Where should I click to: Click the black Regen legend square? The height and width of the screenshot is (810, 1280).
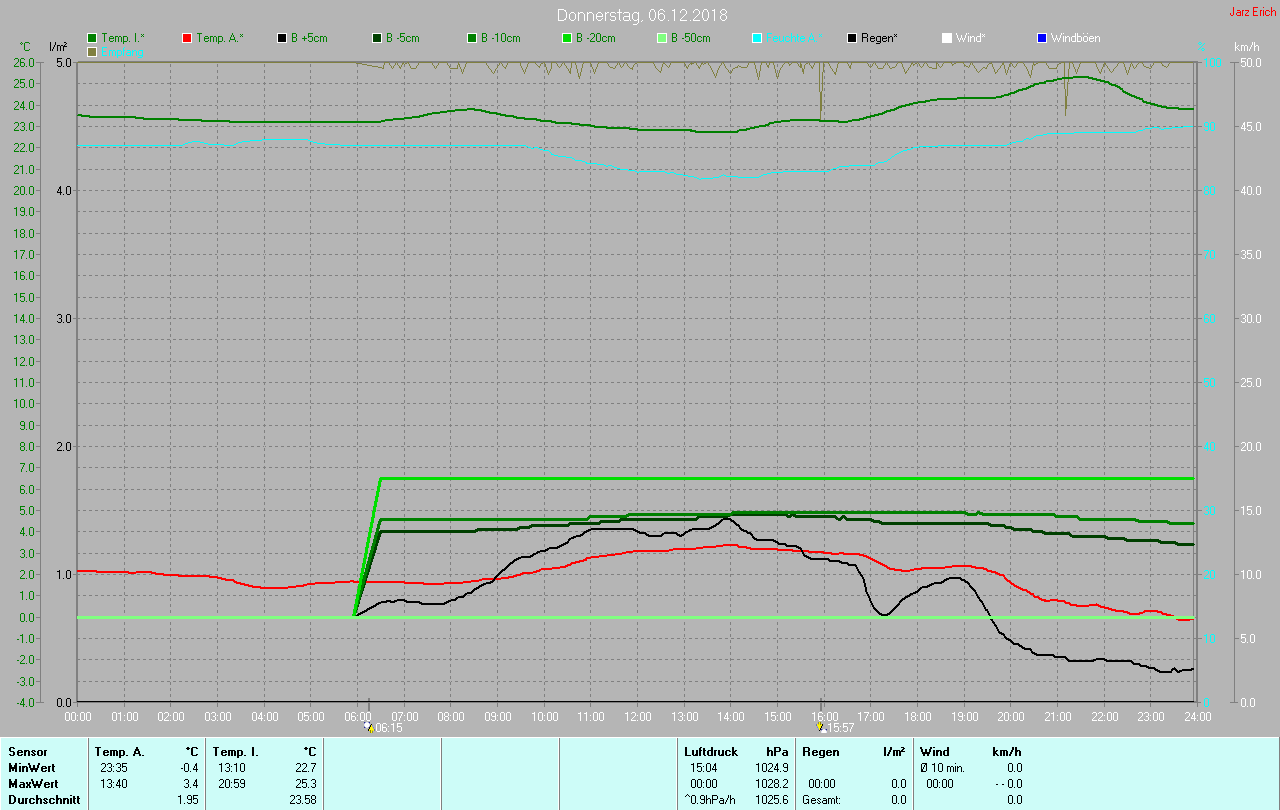(852, 38)
